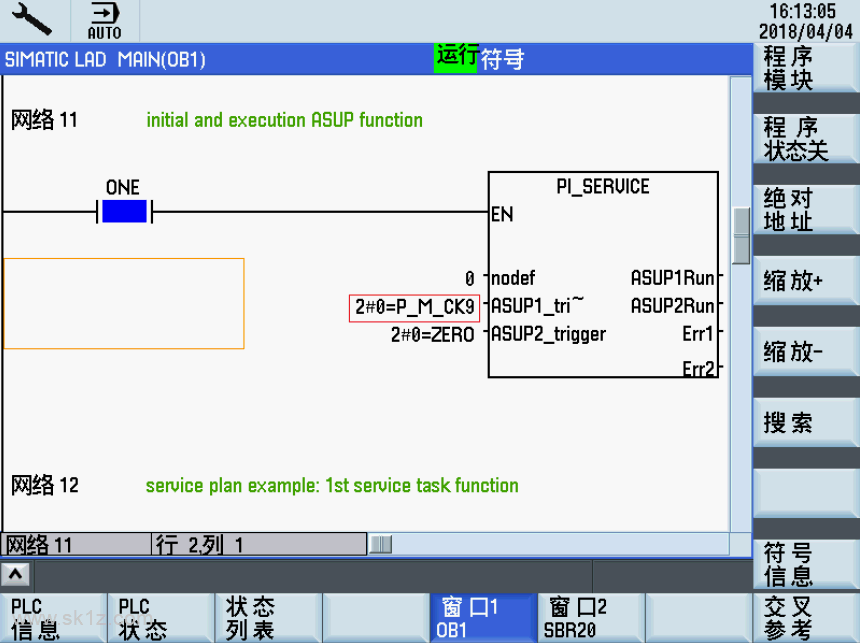
Task: Click the 行 2,列 1 position field
Action: coord(259,544)
